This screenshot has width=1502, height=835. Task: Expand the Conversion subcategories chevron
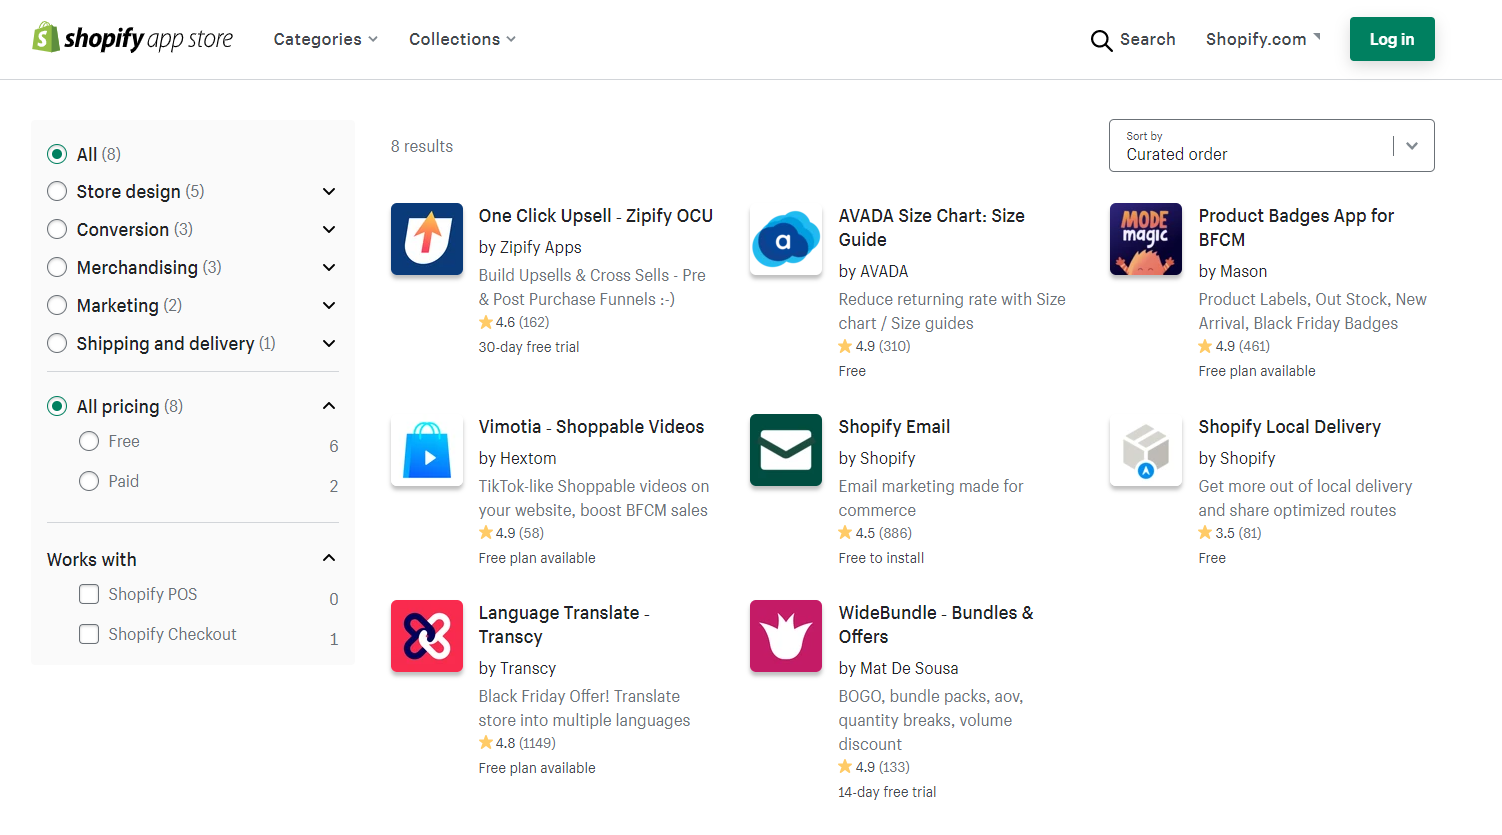(329, 229)
